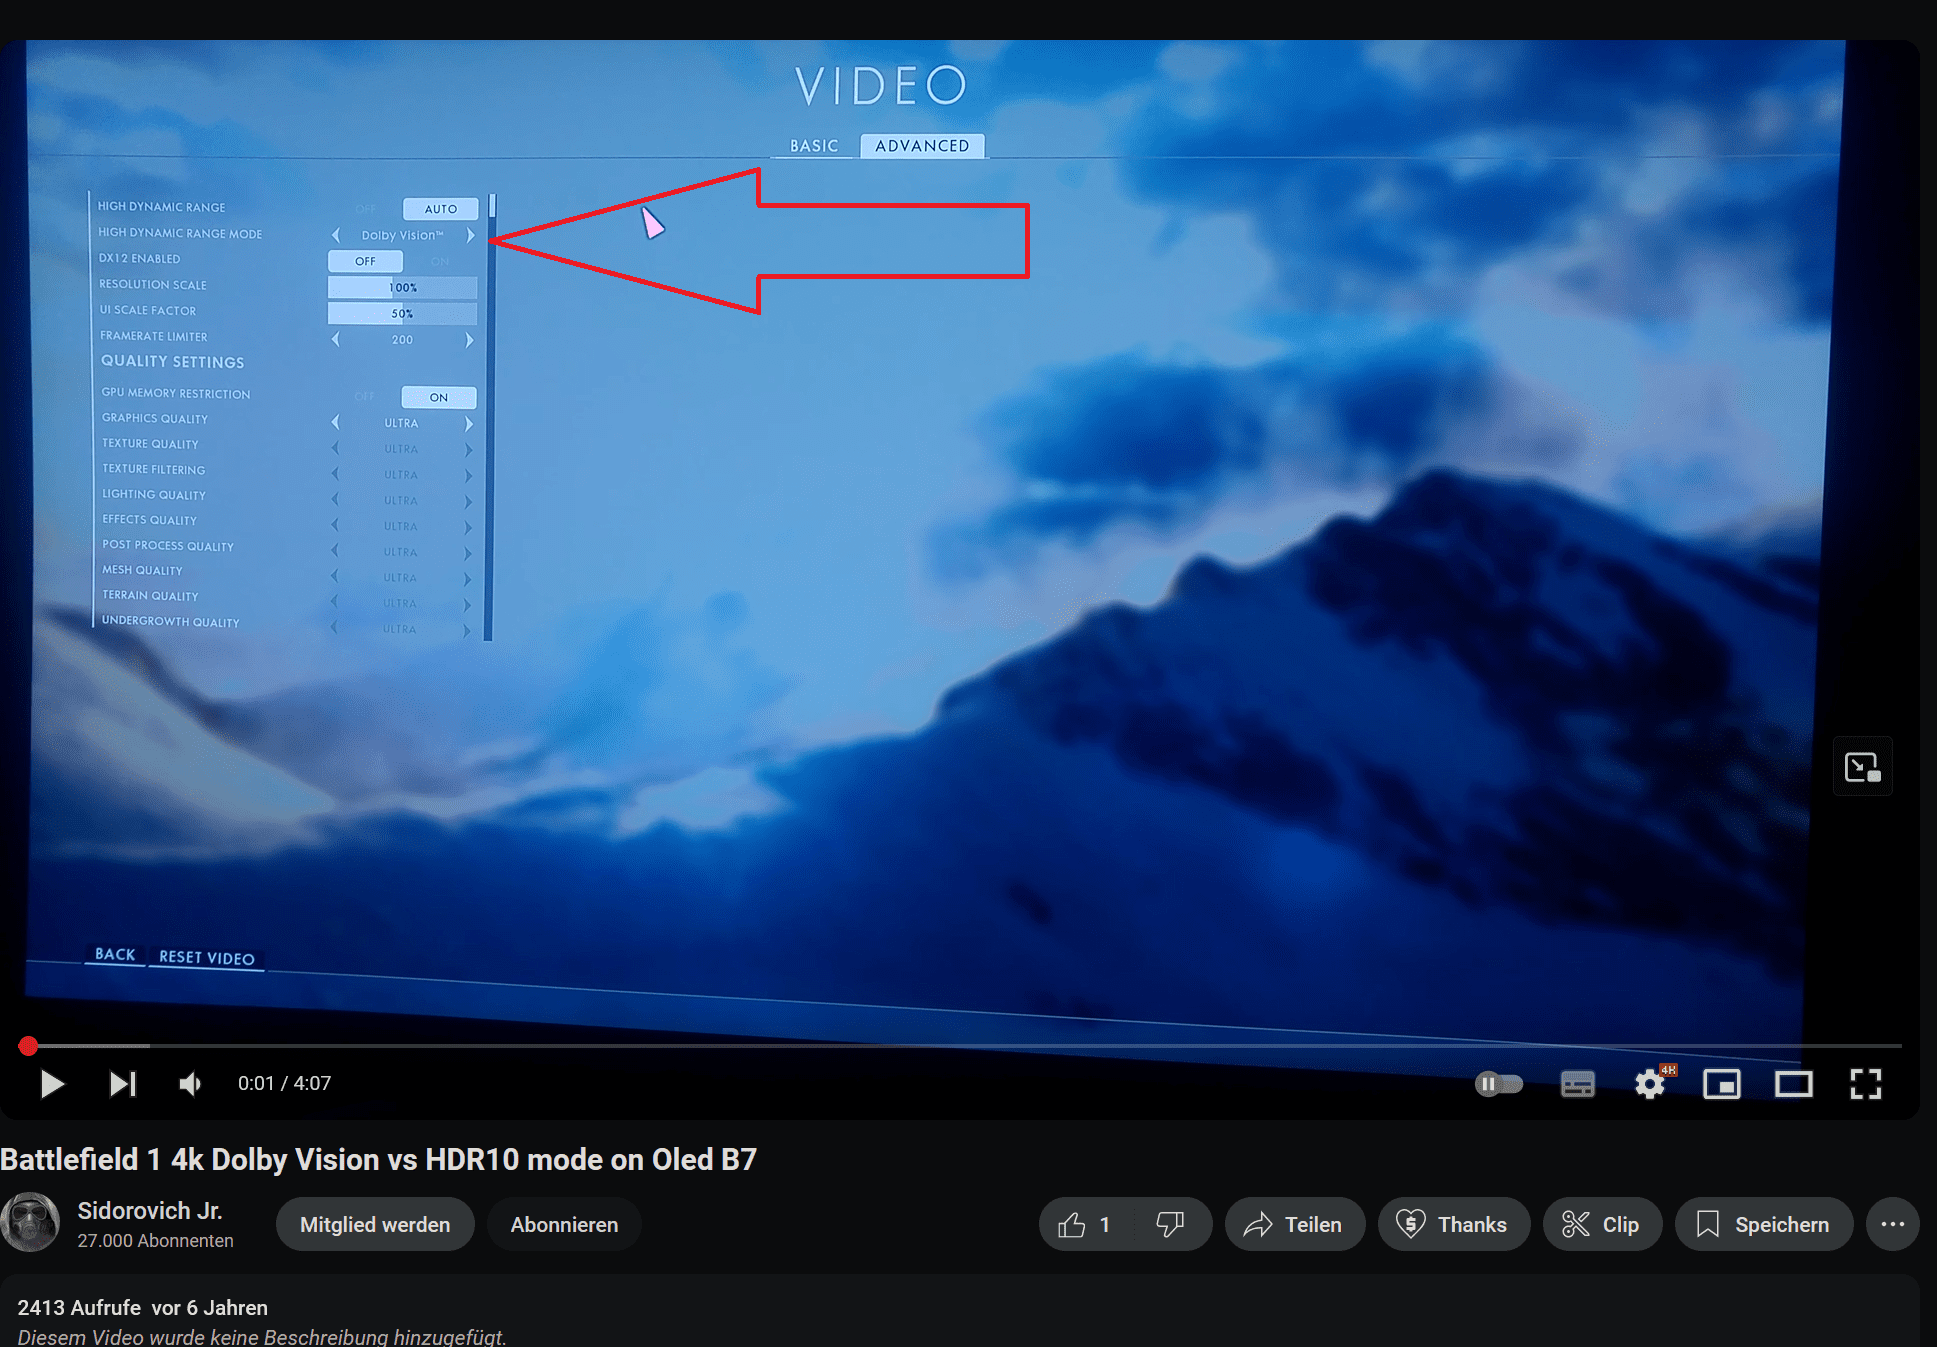This screenshot has width=1937, height=1347.
Task: Skip to next video
Action: tap(122, 1084)
